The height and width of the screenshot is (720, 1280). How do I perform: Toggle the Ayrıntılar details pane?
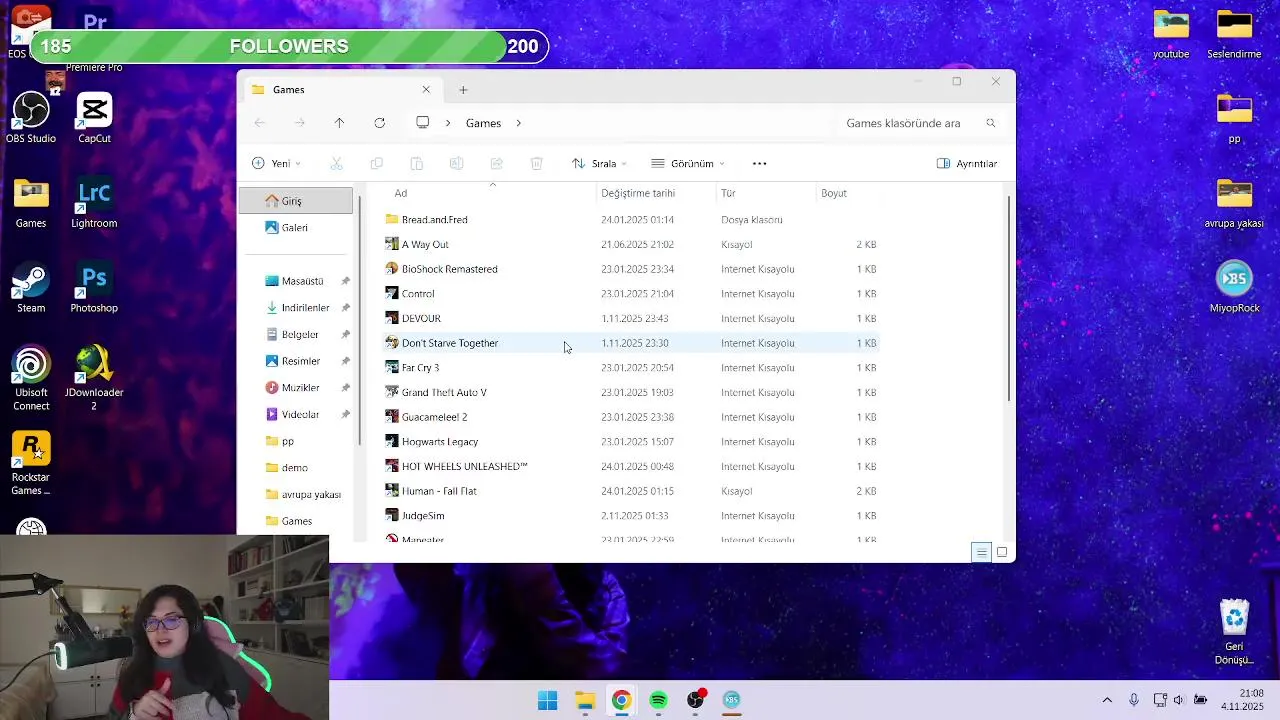pyautogui.click(x=967, y=163)
